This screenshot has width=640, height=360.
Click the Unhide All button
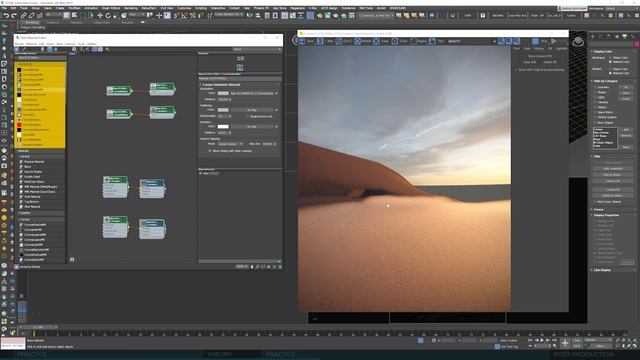coord(613,189)
